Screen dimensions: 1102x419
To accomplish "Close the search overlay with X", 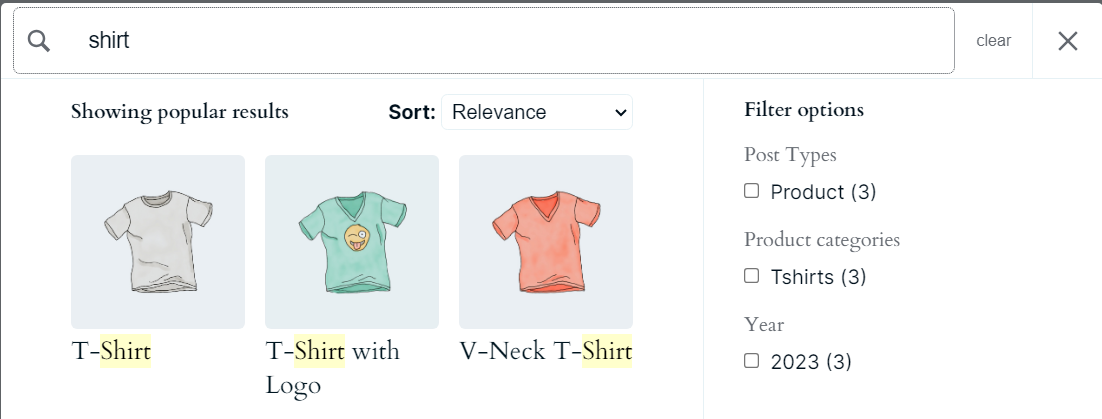I will tap(1068, 41).
